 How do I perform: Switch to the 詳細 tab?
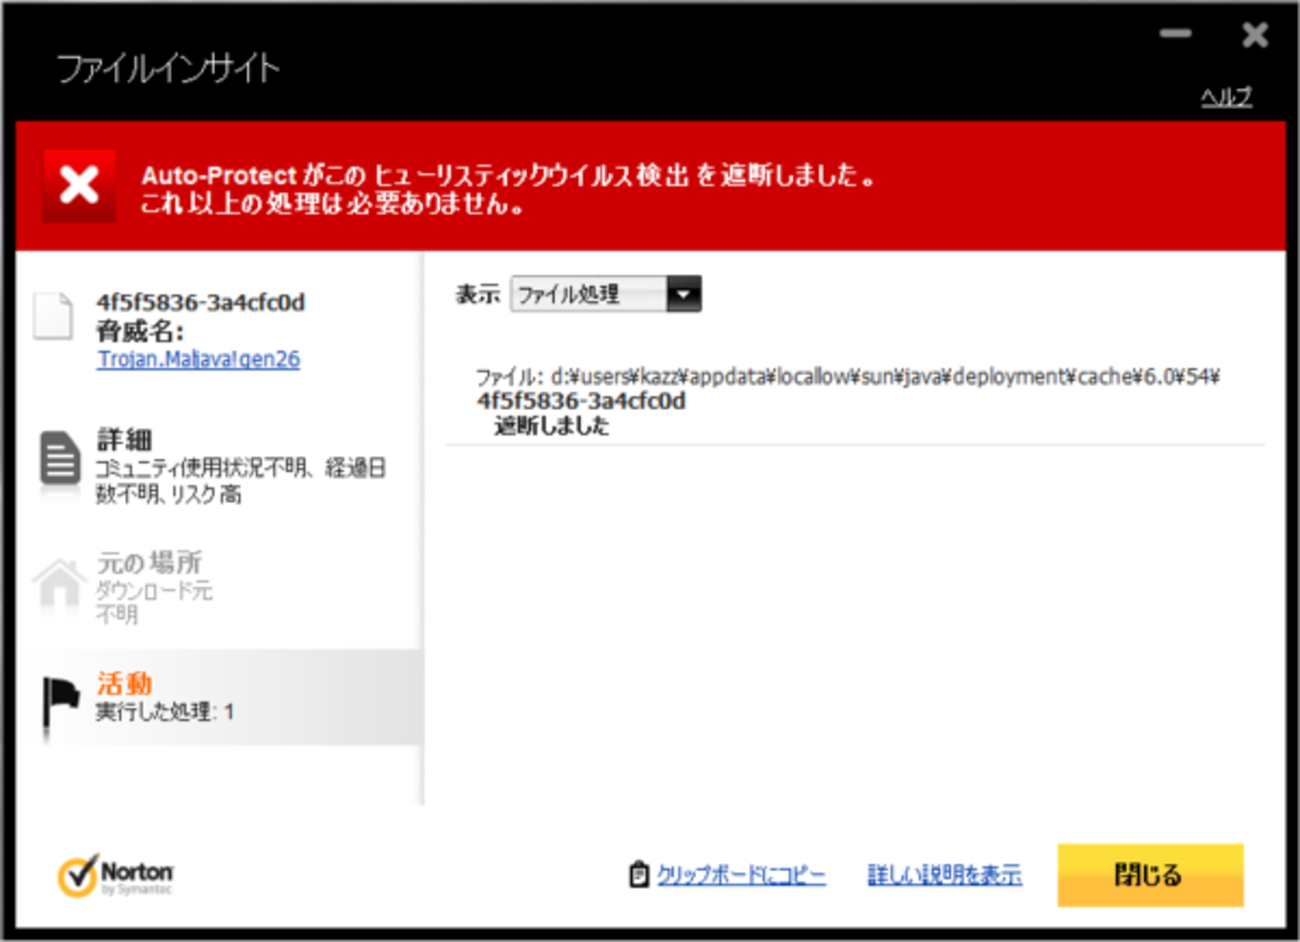(220, 466)
